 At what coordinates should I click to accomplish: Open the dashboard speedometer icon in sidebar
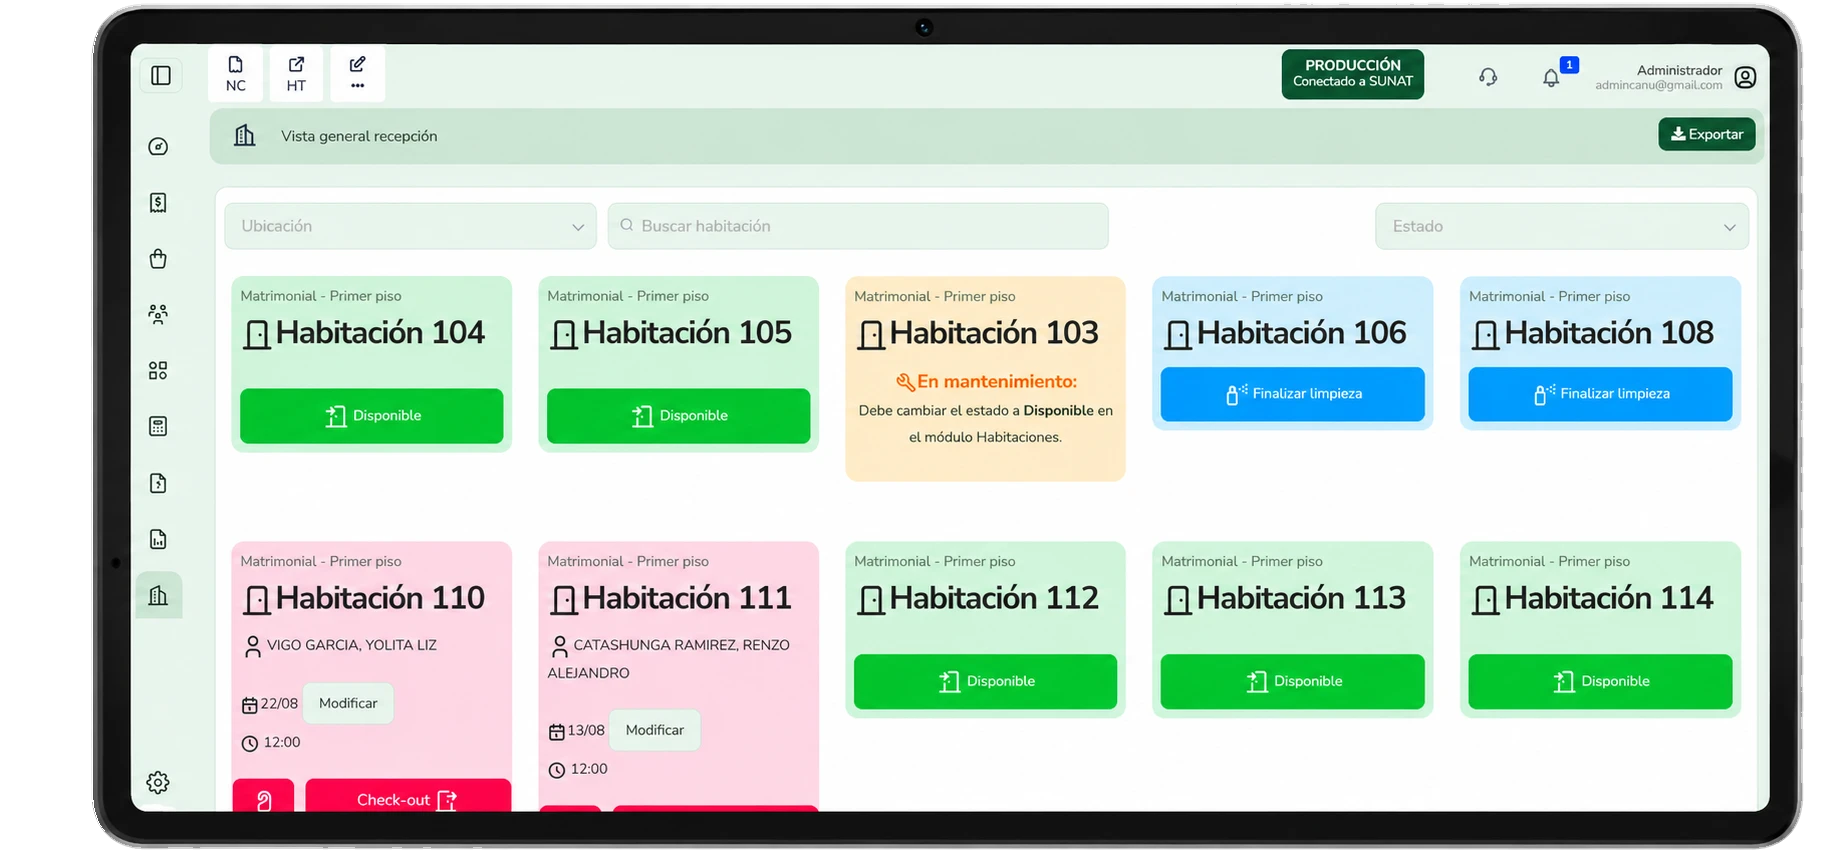(x=158, y=147)
